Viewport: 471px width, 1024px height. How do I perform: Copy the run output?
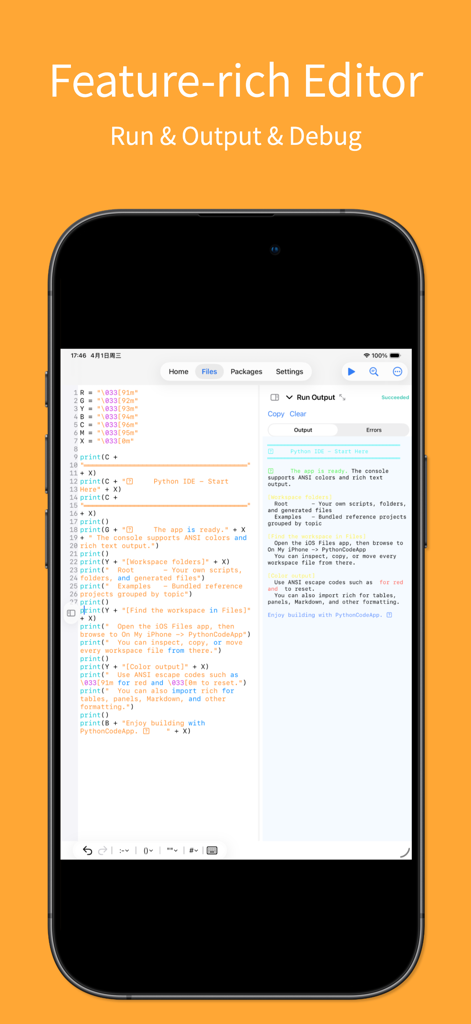276,413
